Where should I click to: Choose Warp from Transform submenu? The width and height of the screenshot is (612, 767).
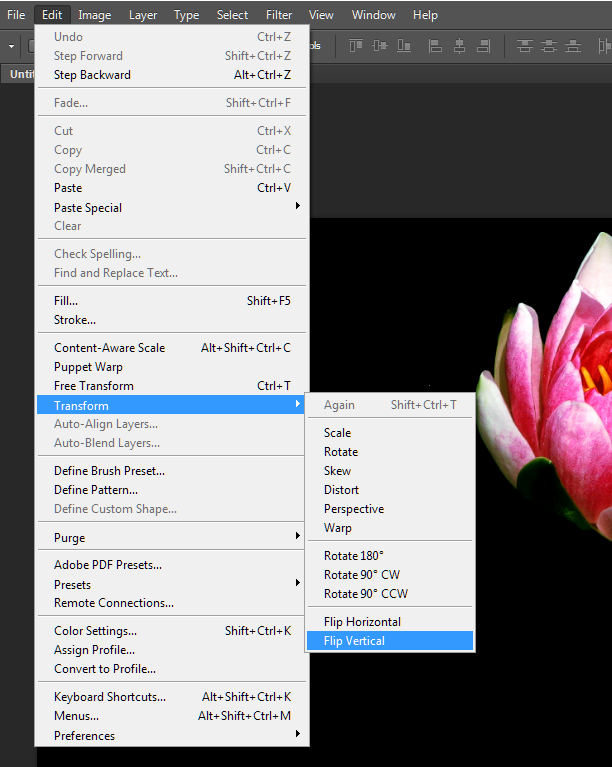tap(390, 528)
